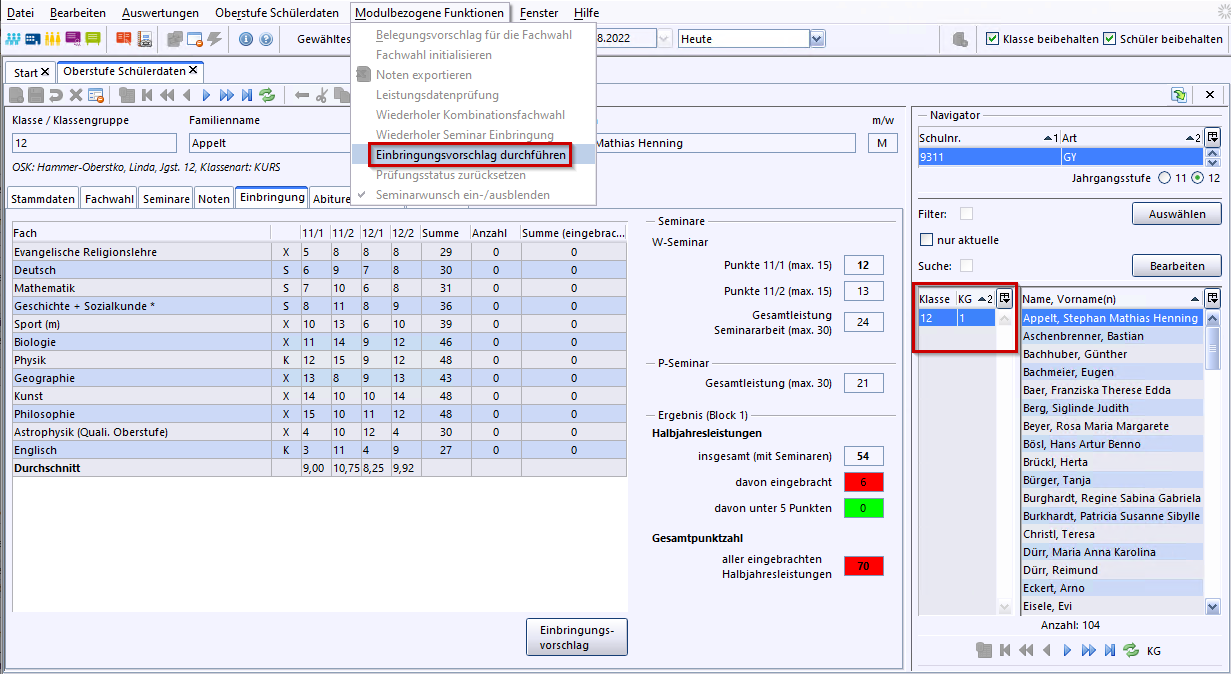Toggle the Suche checkbox
This screenshot has width=1231, height=674.
[966, 266]
